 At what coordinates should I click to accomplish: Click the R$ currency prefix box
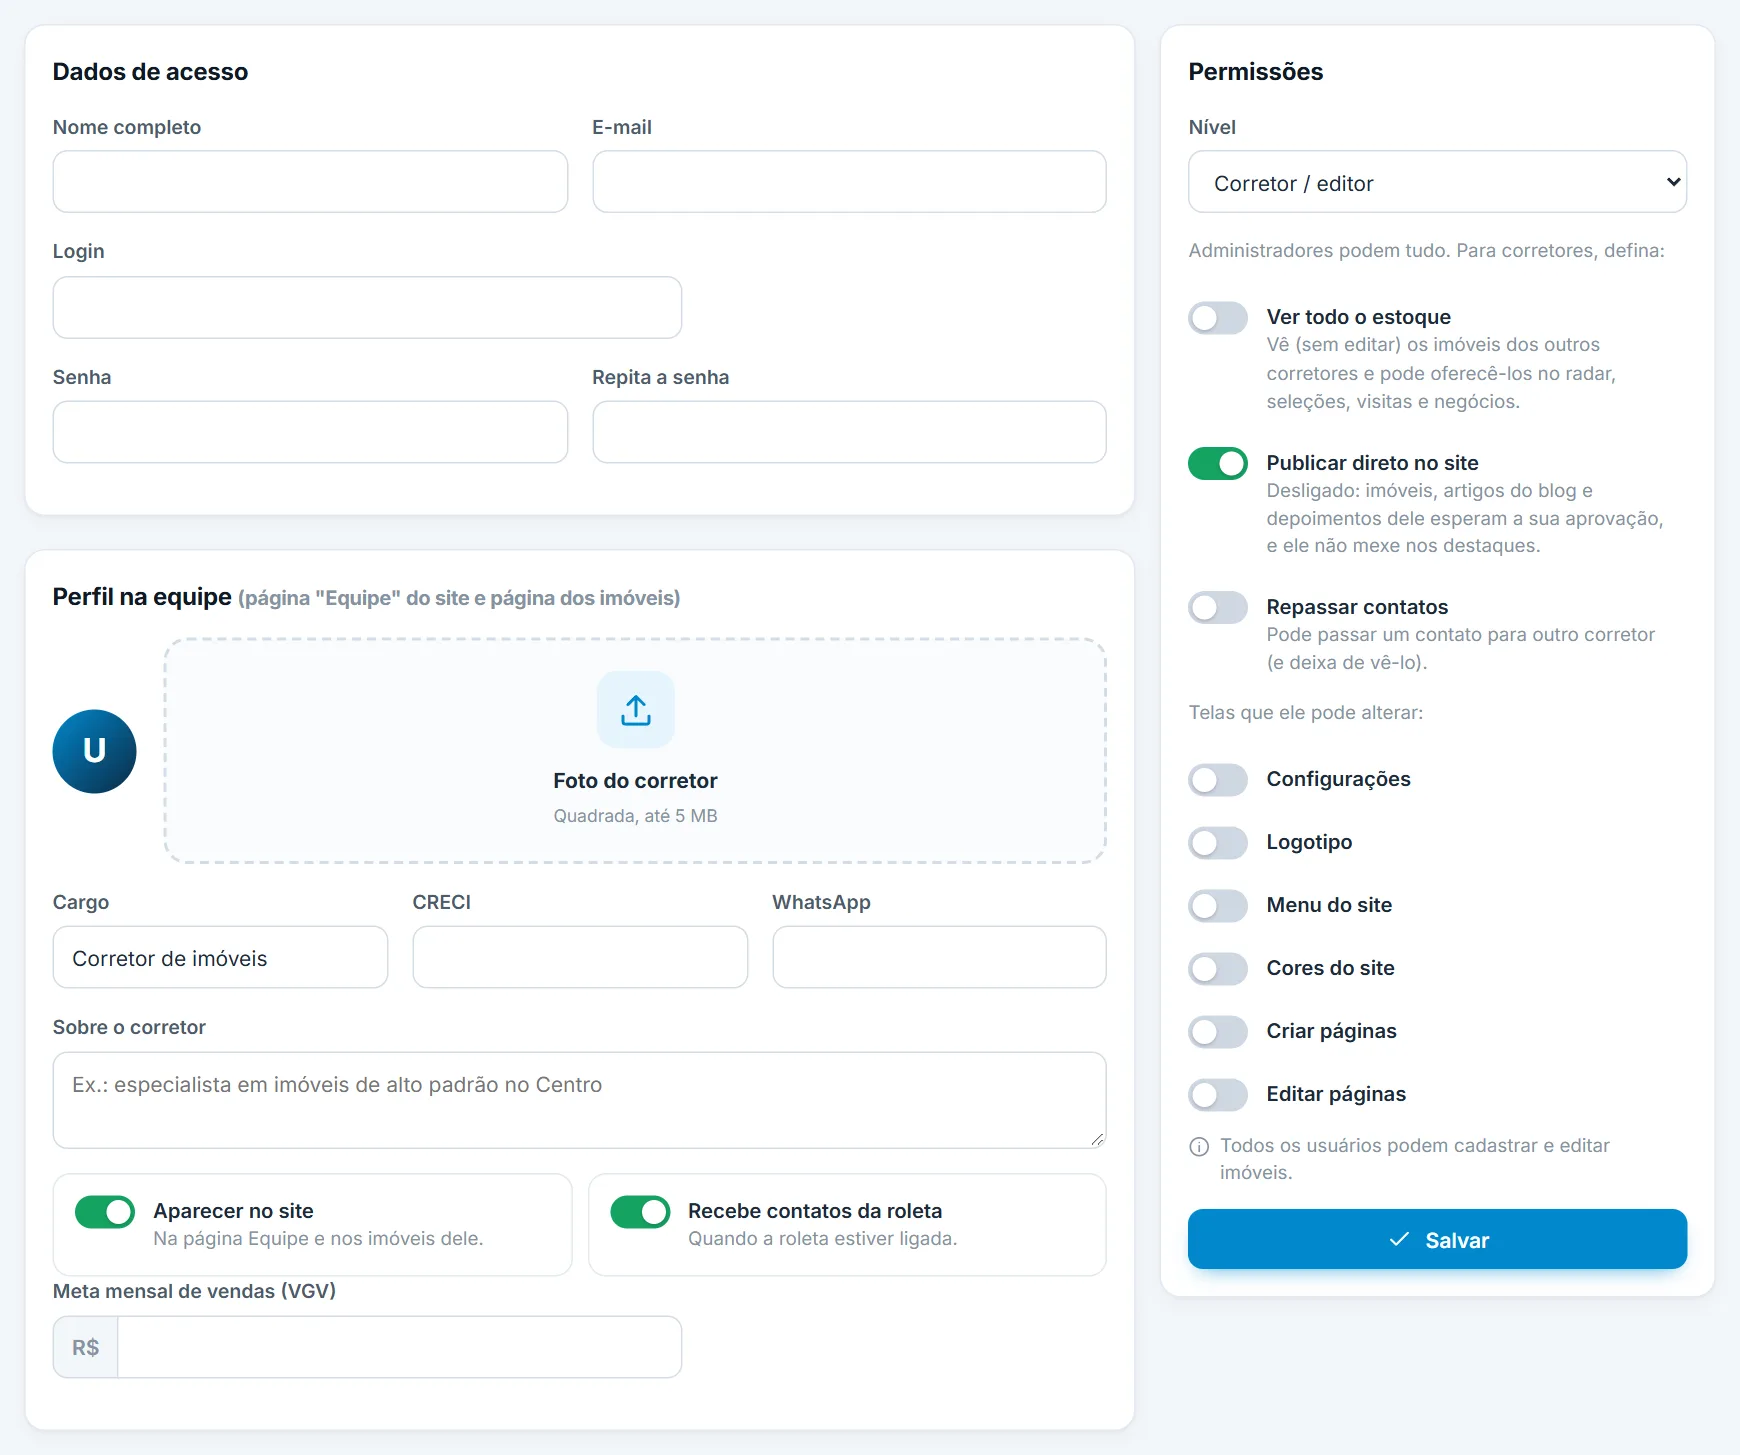click(x=86, y=1347)
